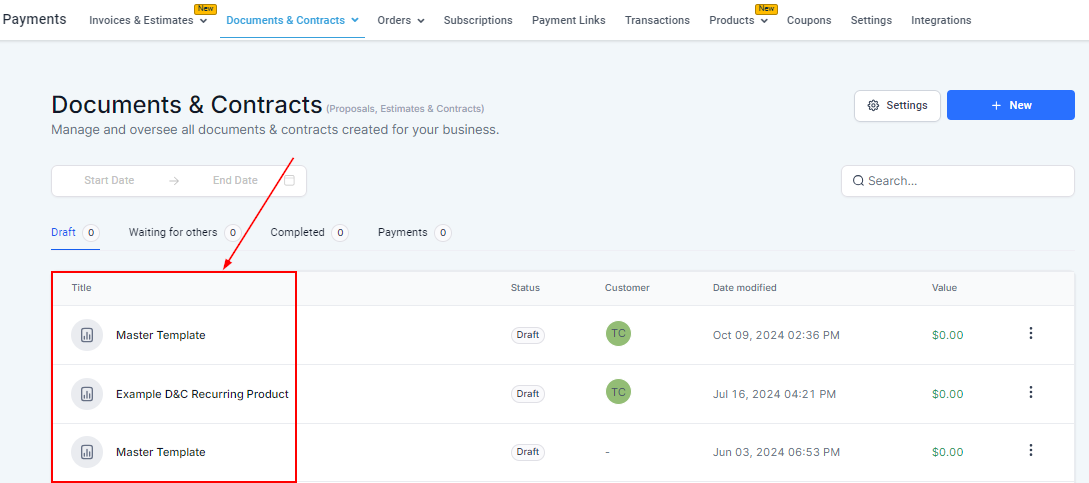The image size is (1089, 483).
Task: Open Settings button beside New
Action: 897,105
